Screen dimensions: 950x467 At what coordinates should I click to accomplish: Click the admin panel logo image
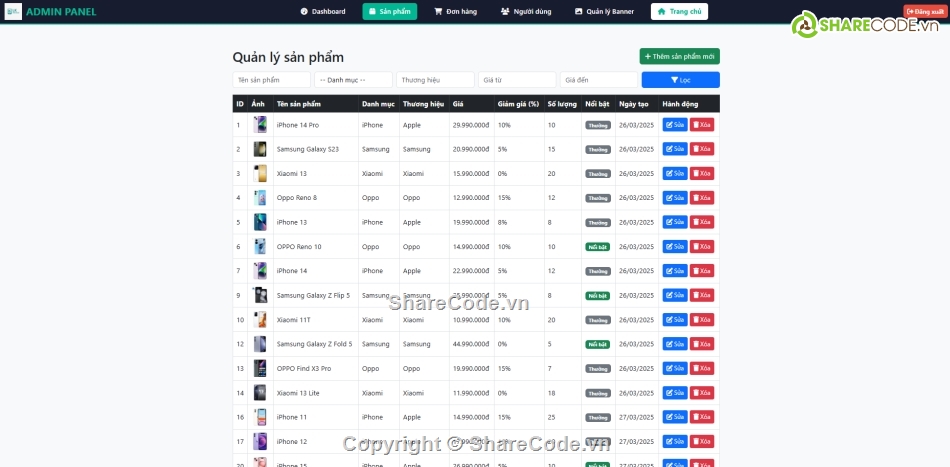tap(13, 12)
